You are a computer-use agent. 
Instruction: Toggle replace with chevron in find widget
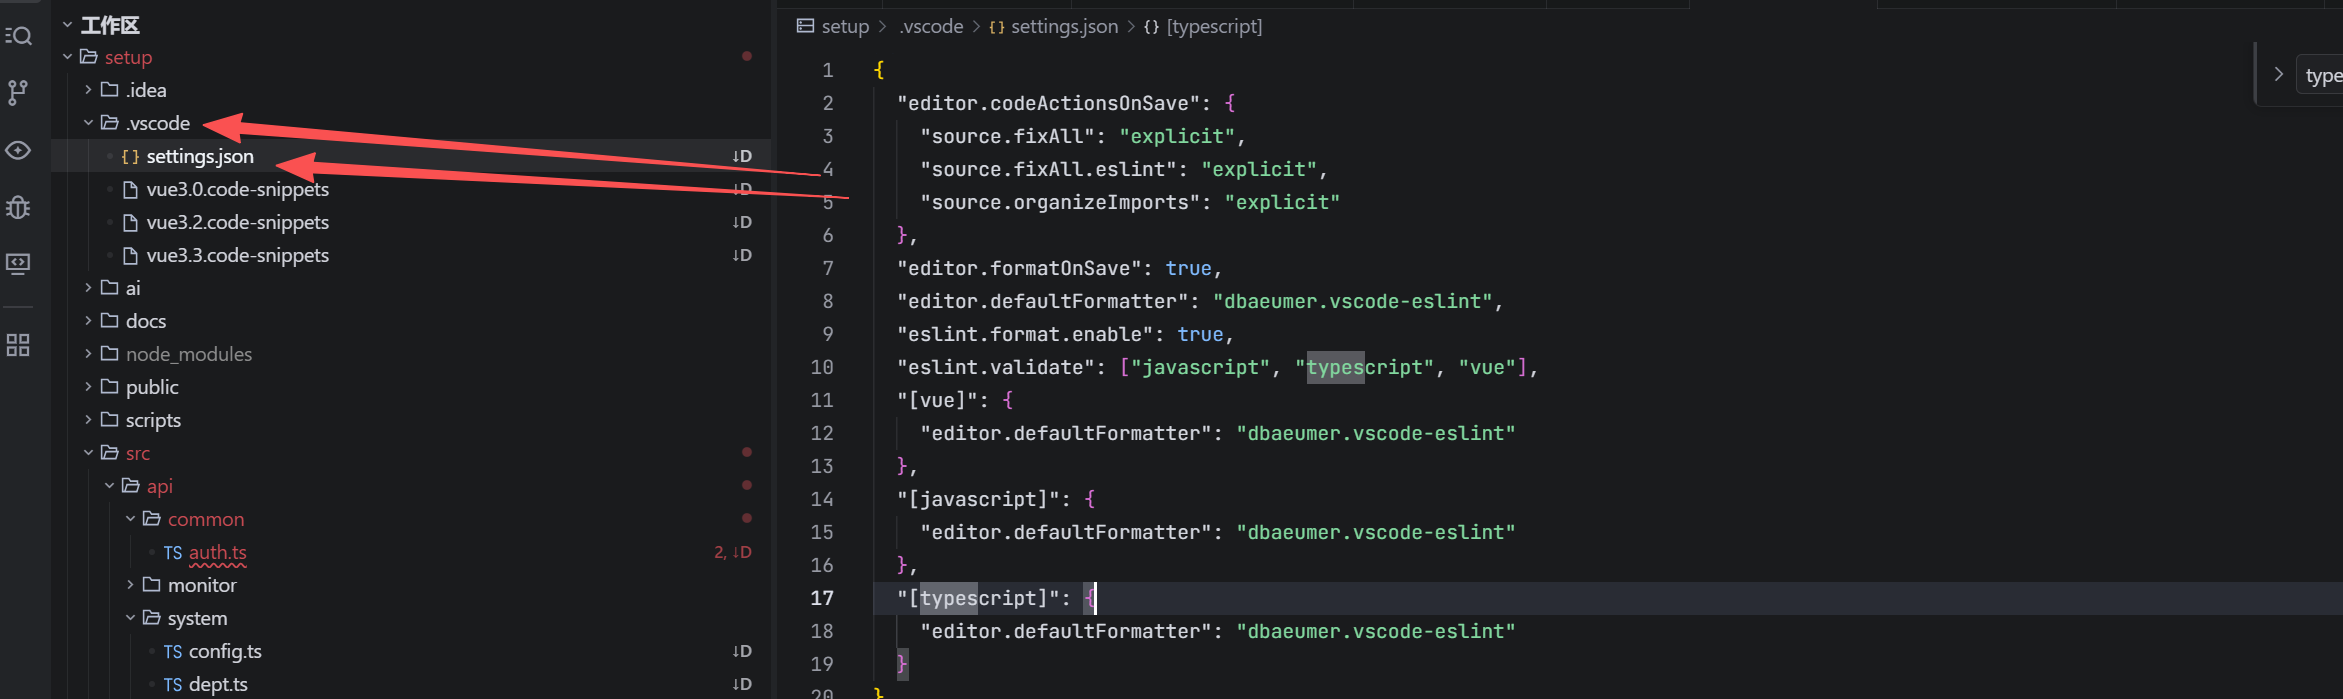(2278, 74)
